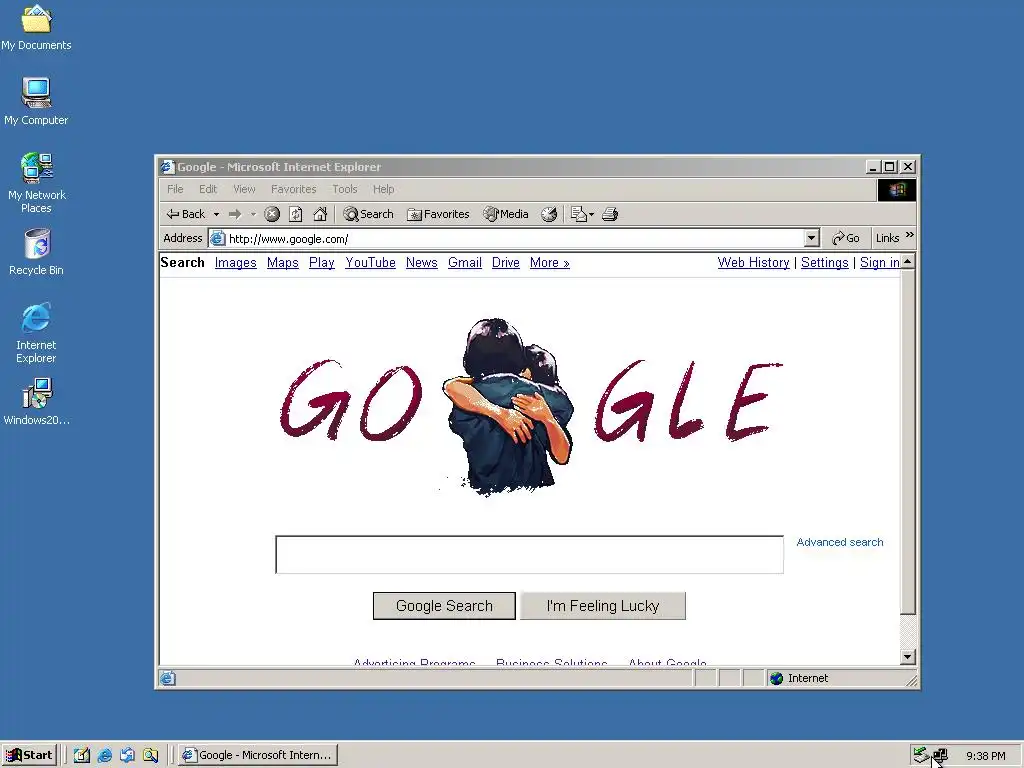Viewport: 1024px width, 768px height.
Task: Click the IE title bar page icon
Action: tap(168, 167)
